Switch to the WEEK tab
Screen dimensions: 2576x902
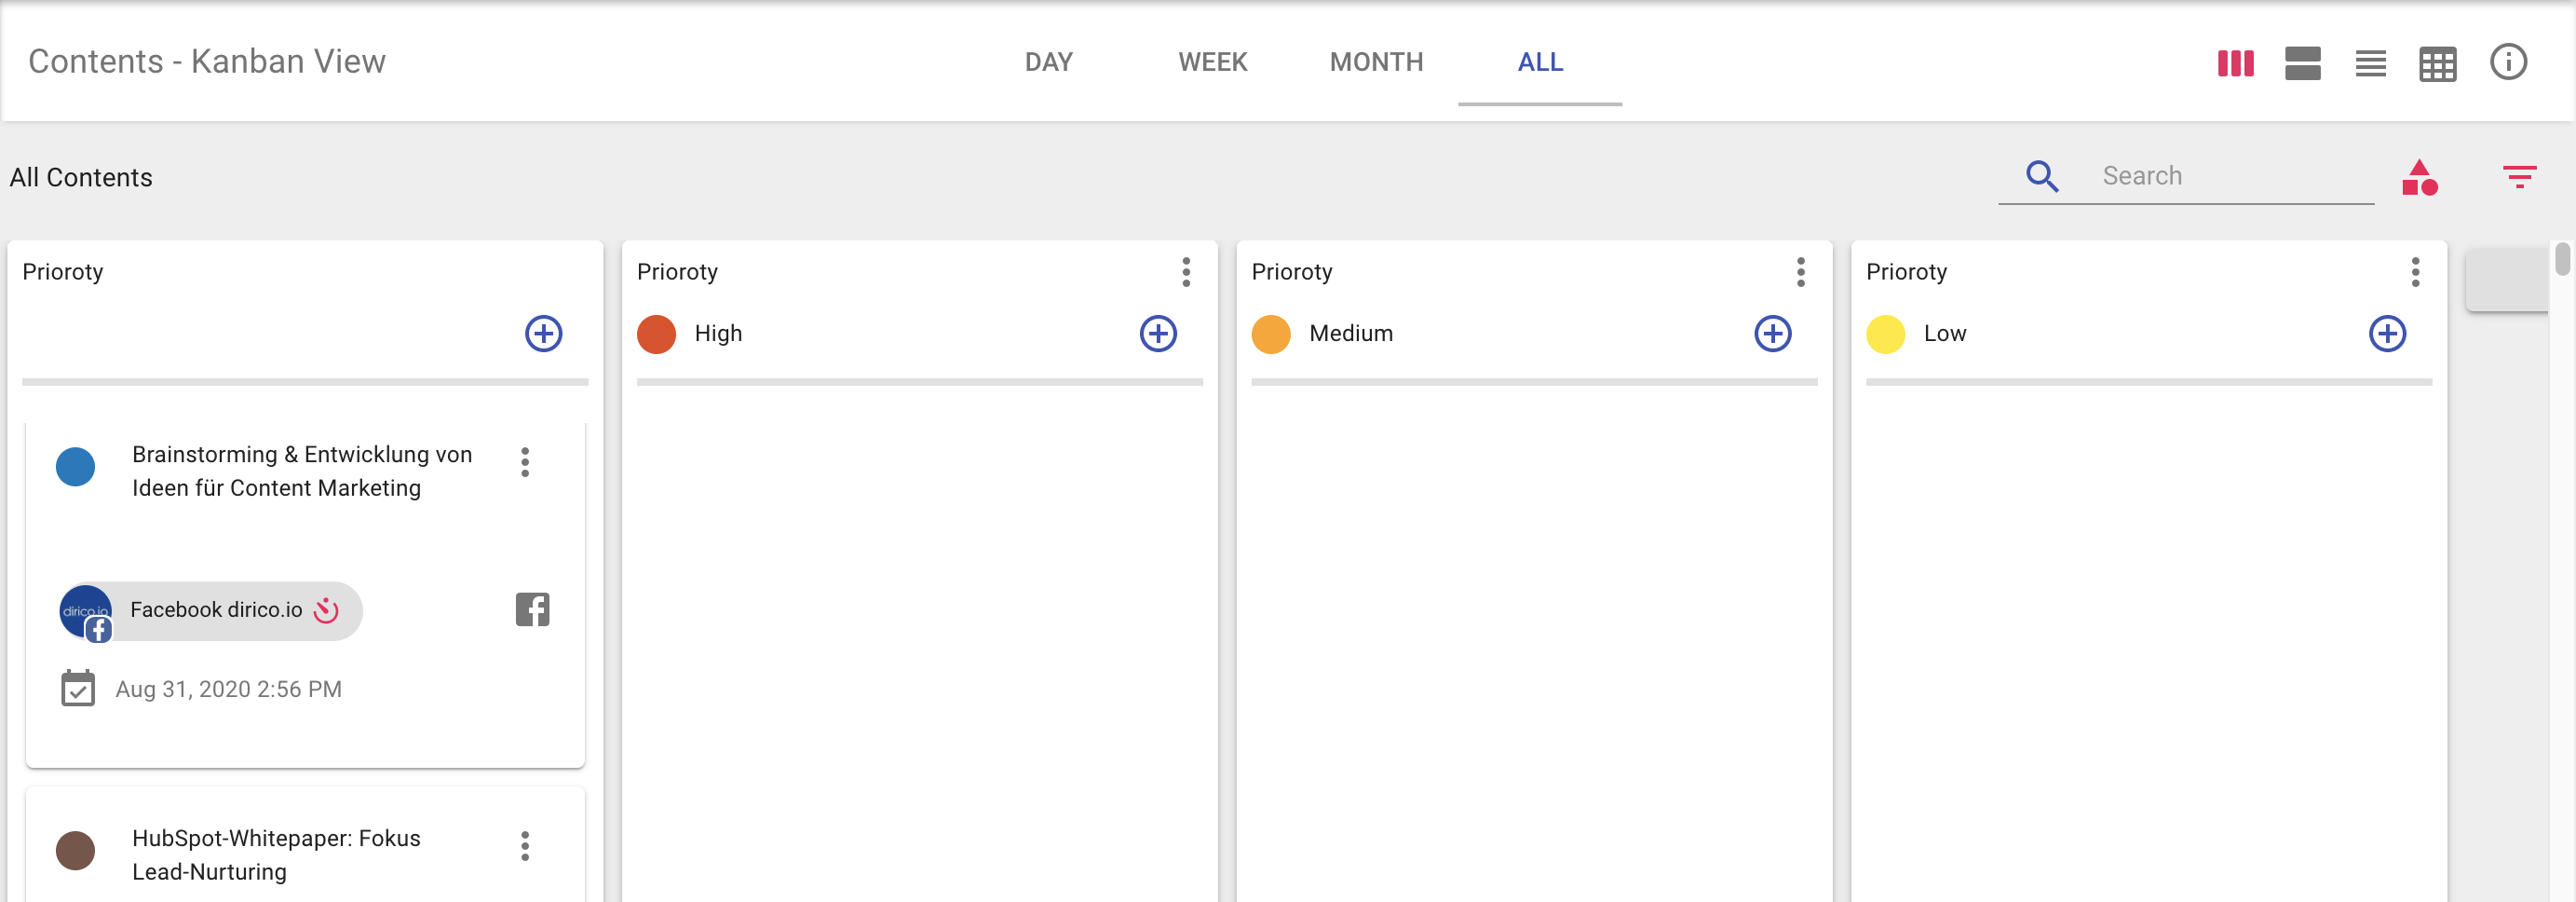[1212, 62]
